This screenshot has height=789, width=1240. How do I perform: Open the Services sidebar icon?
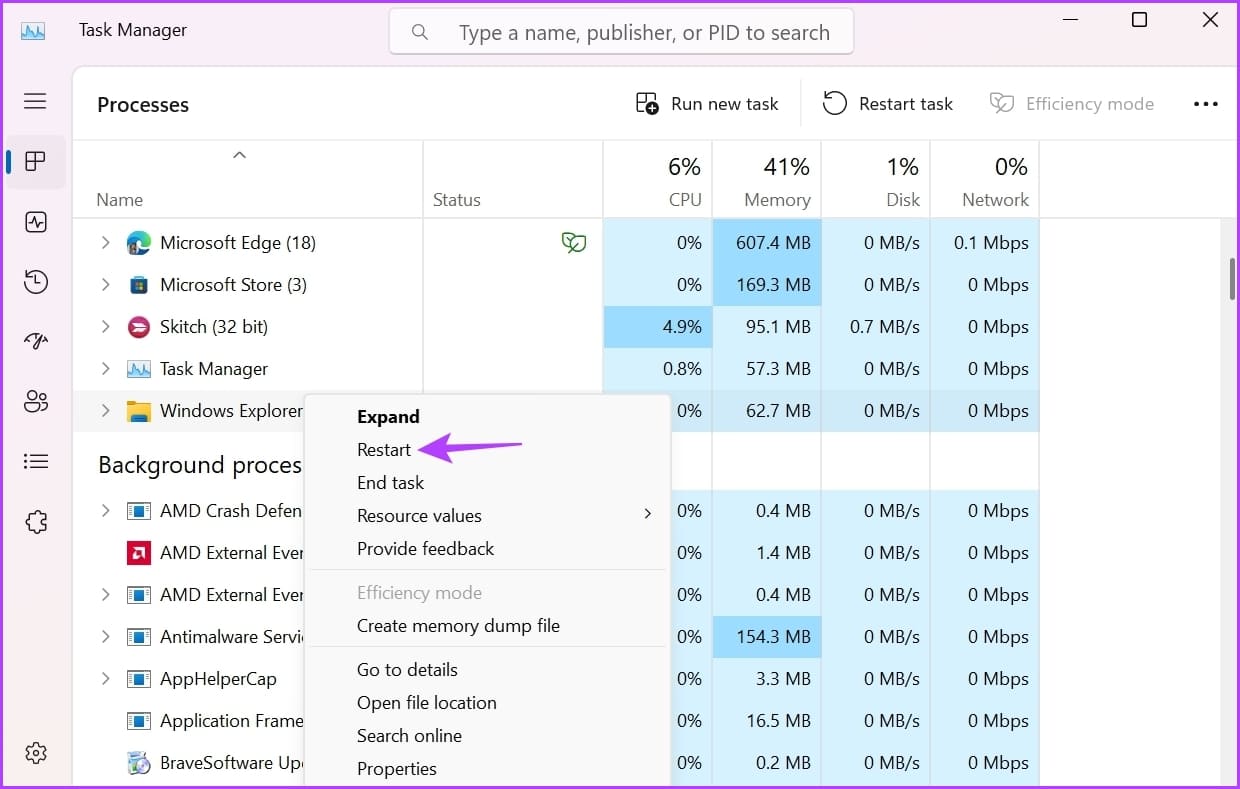click(x=36, y=521)
